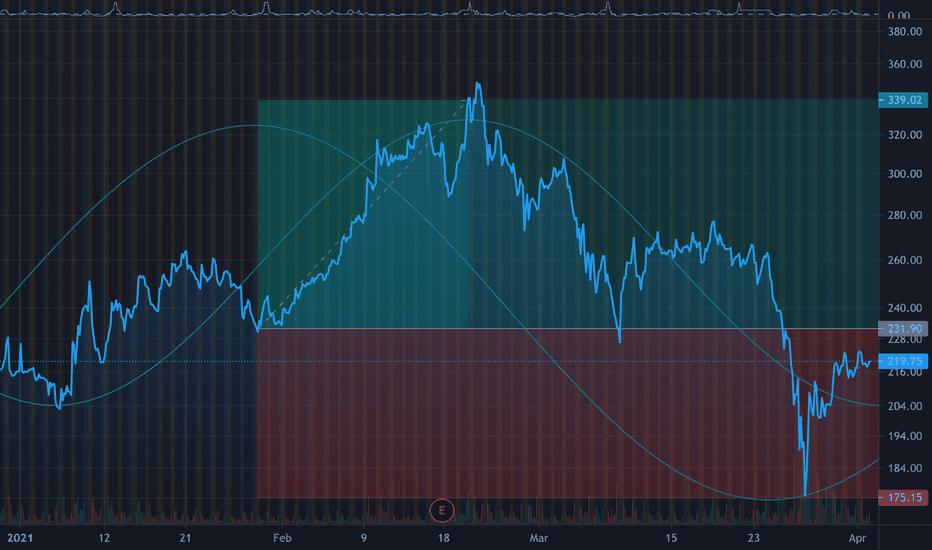Click the Feb label on time axis
Screen dimensions: 932x550
pos(282,538)
